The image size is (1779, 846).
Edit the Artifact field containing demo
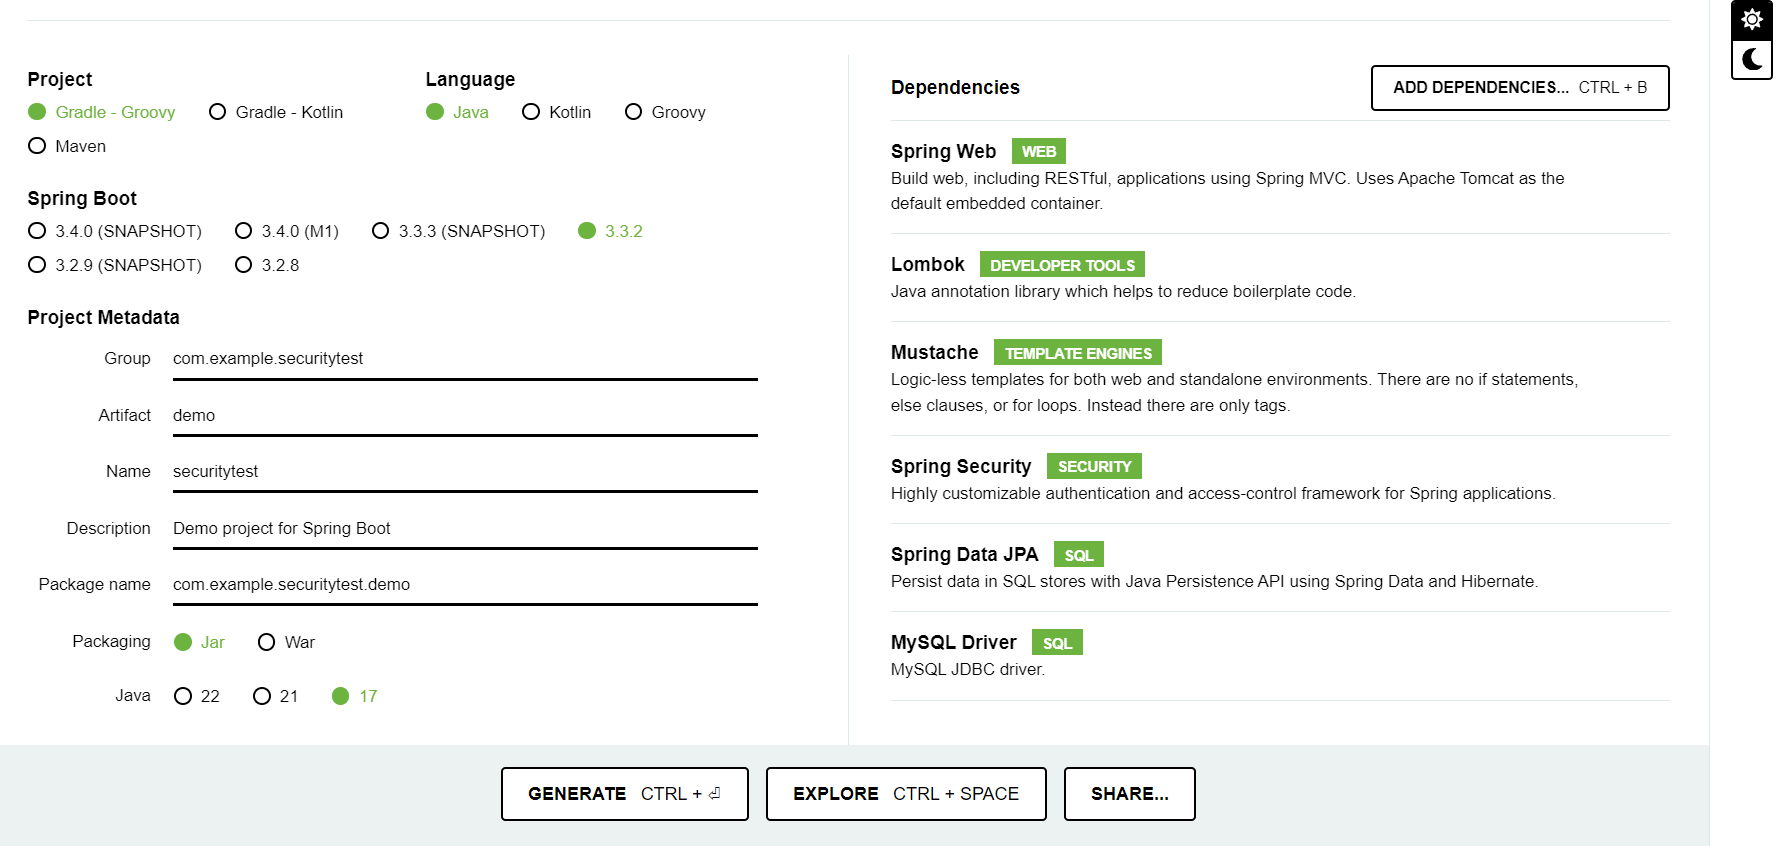(465, 415)
